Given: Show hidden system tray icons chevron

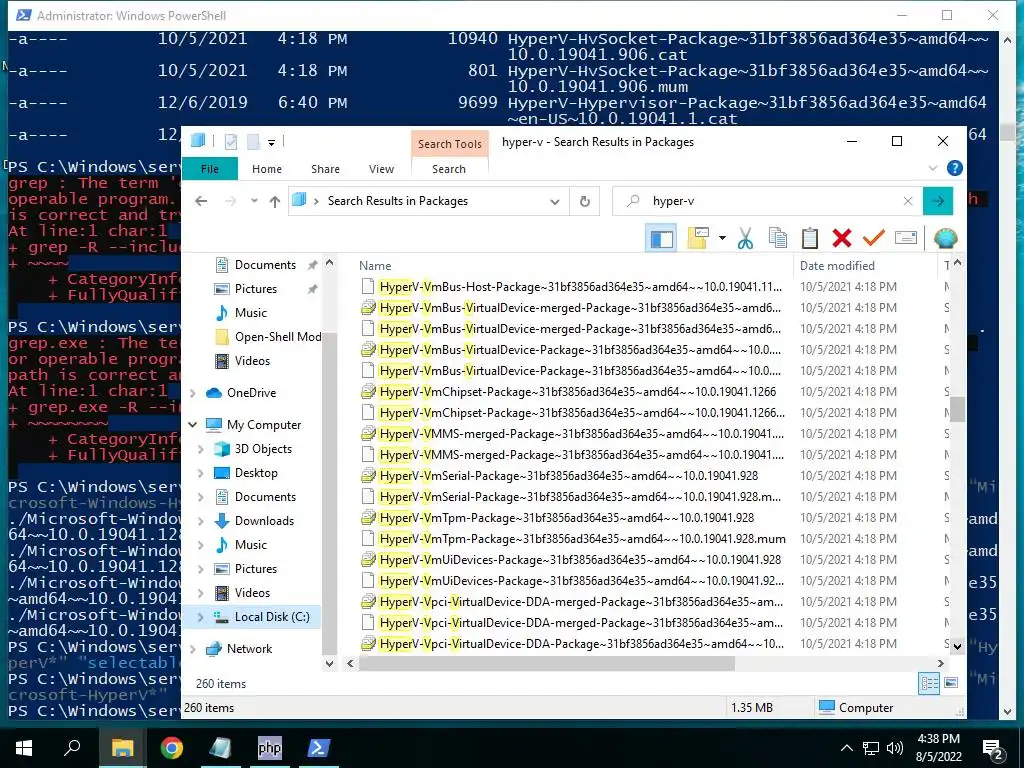Looking at the screenshot, I should [846, 748].
